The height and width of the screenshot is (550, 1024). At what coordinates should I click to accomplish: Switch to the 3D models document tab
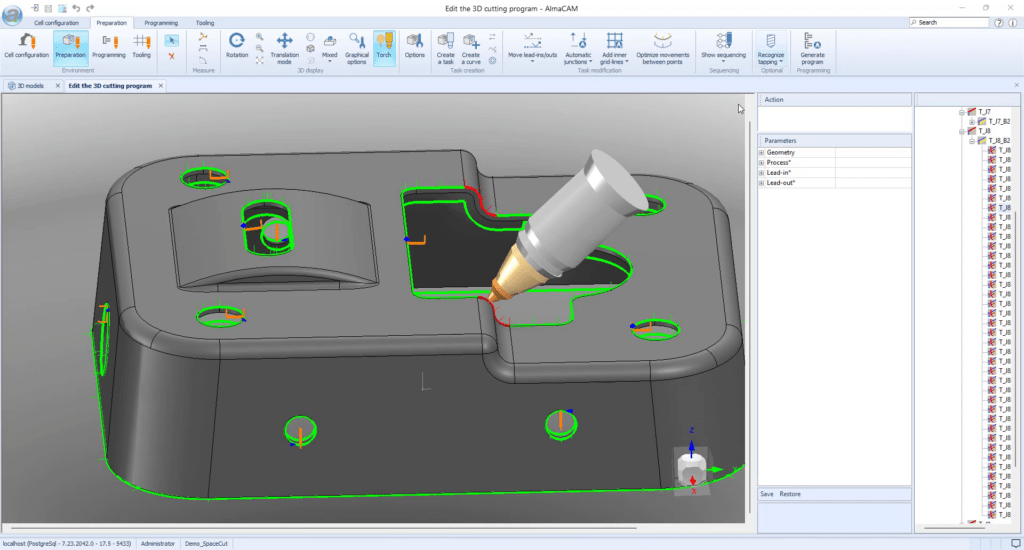point(33,86)
